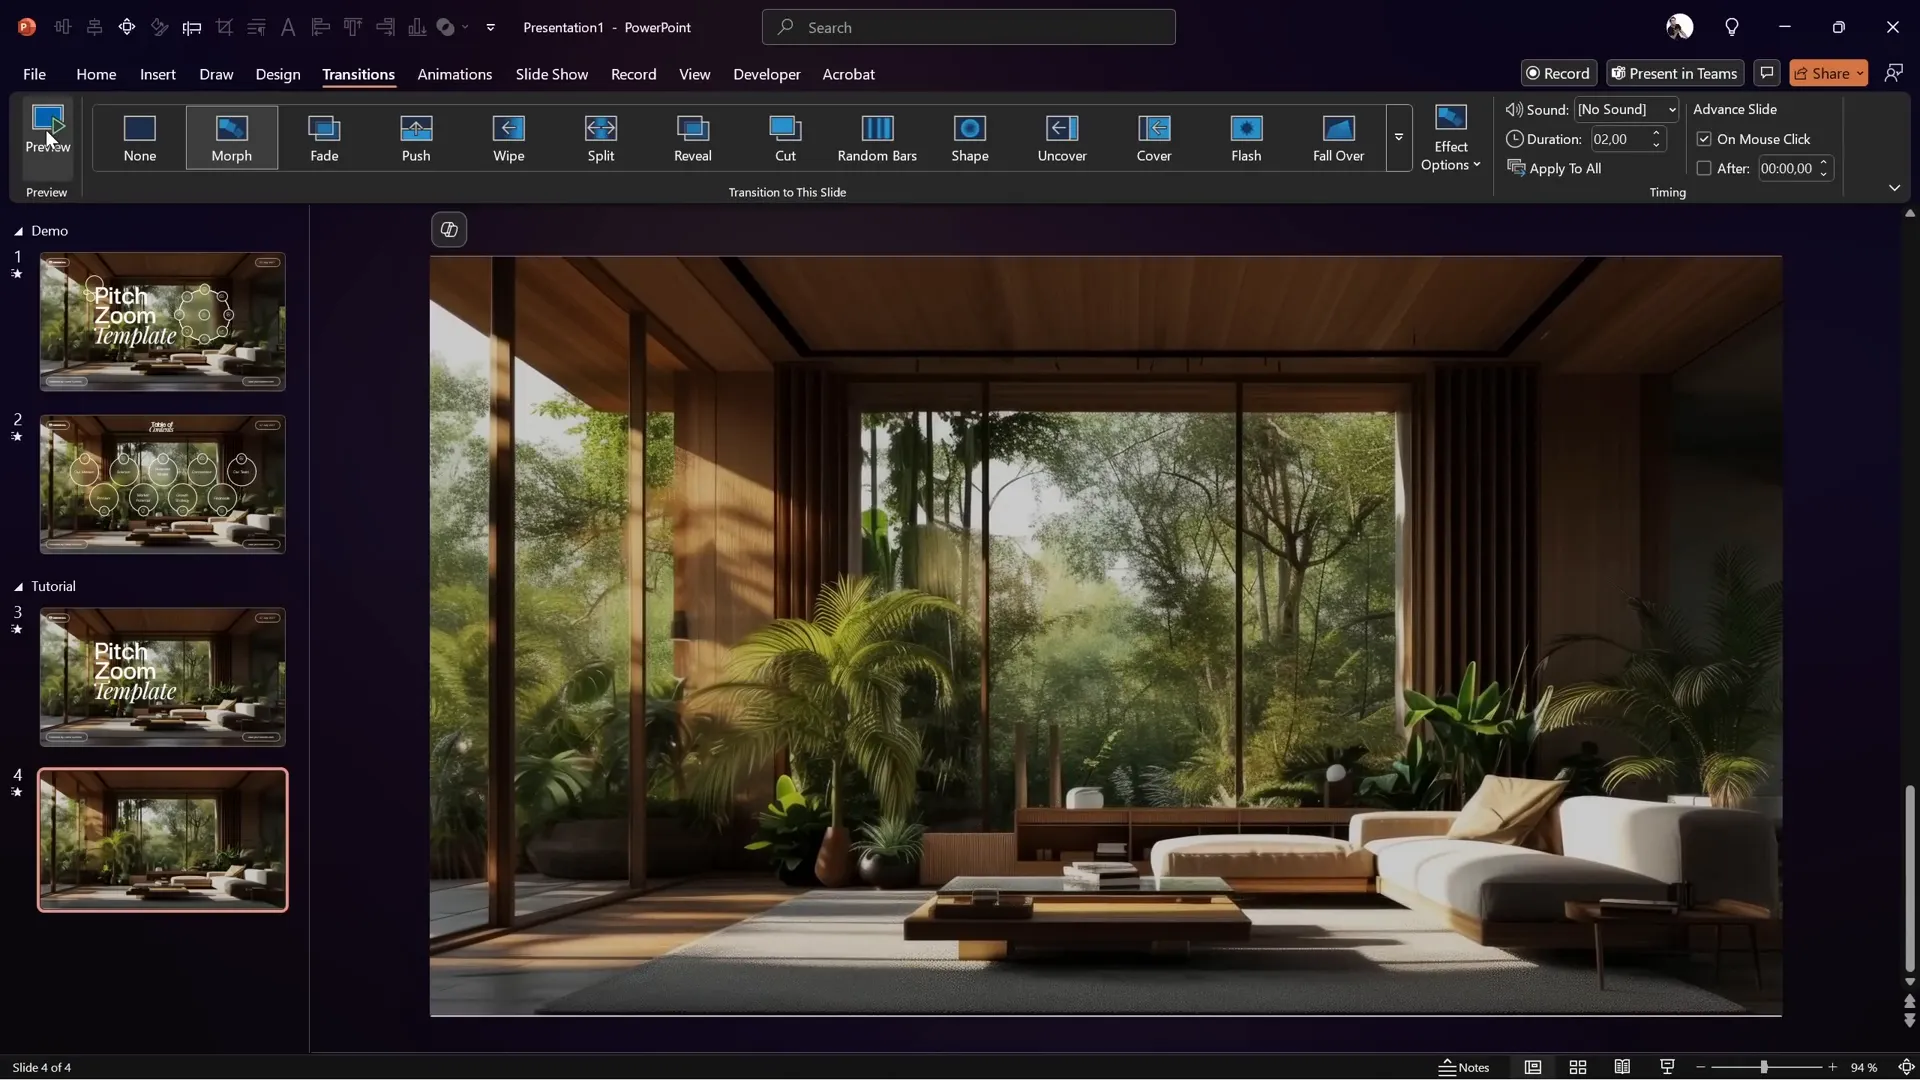Apply the Fade transition
This screenshot has height=1080, width=1920.
coord(324,137)
